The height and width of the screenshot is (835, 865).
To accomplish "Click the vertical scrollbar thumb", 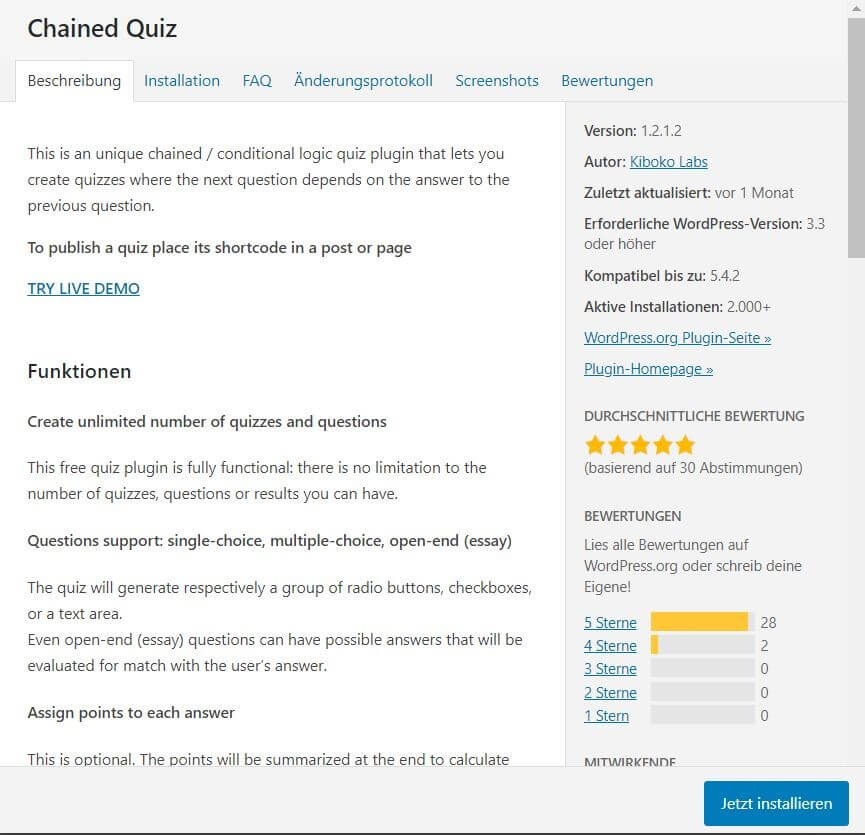I will [x=856, y=138].
